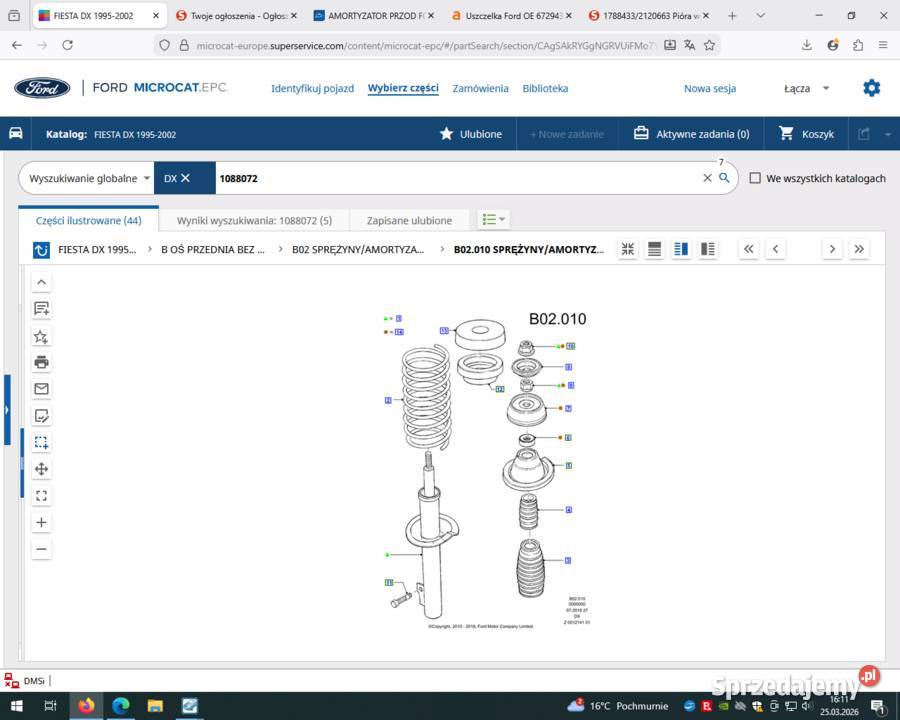
Task: Open the green list-view options dropdown
Action: 492,220
